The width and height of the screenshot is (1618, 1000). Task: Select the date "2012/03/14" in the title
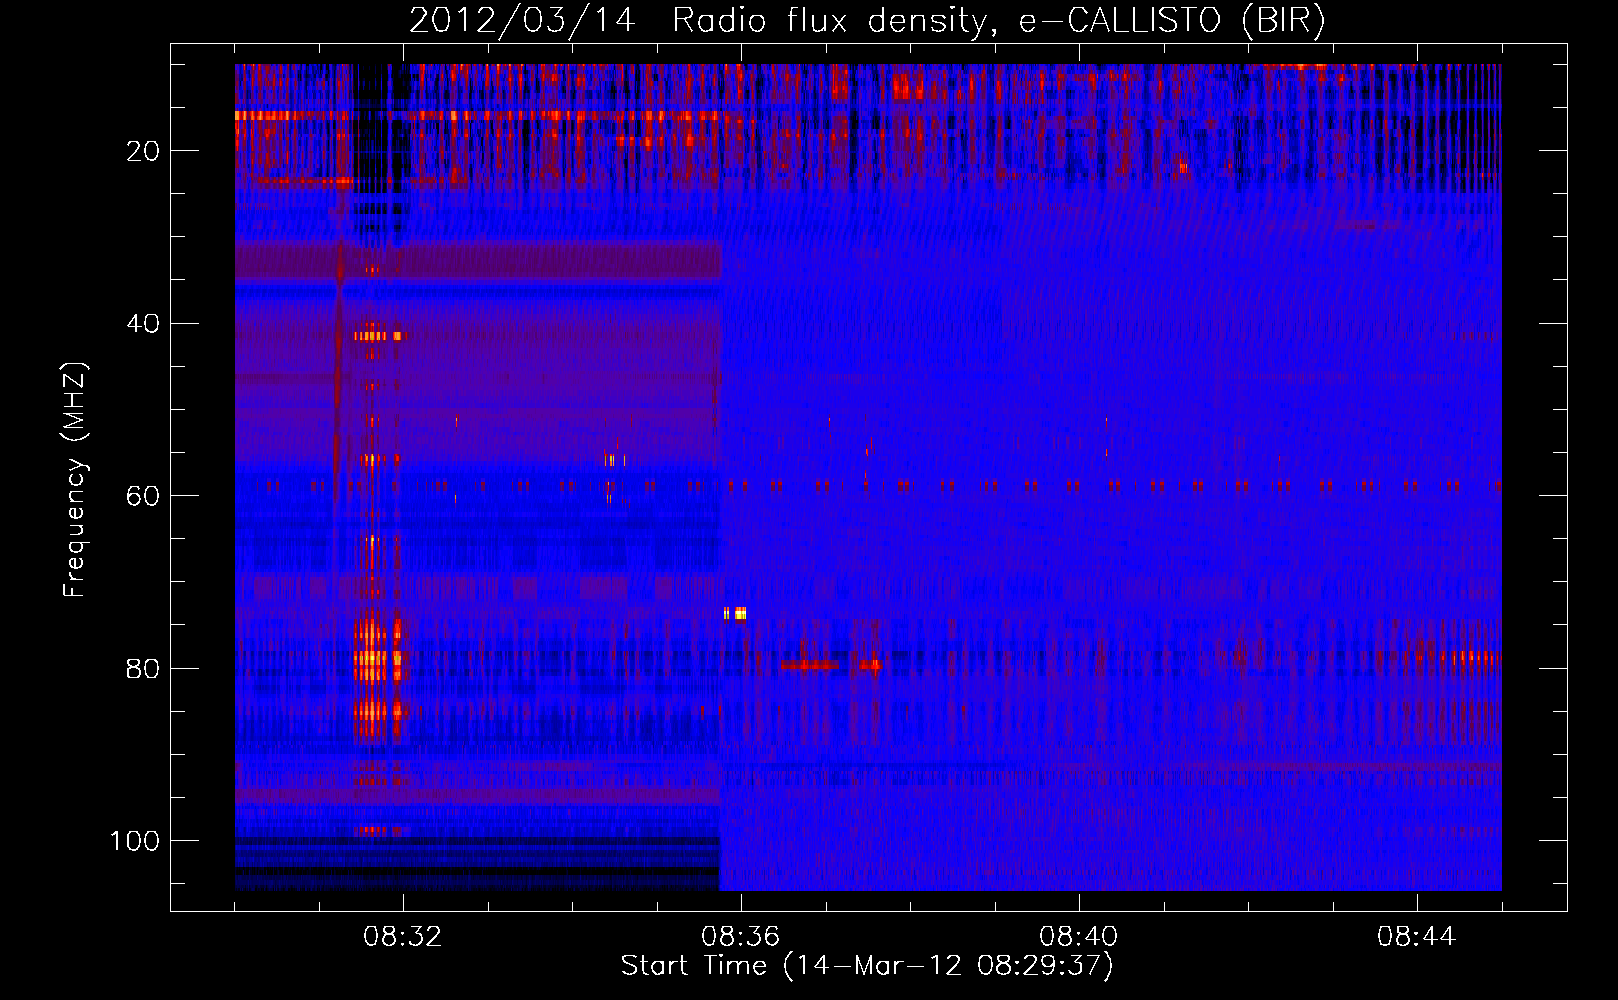[x=522, y=20]
